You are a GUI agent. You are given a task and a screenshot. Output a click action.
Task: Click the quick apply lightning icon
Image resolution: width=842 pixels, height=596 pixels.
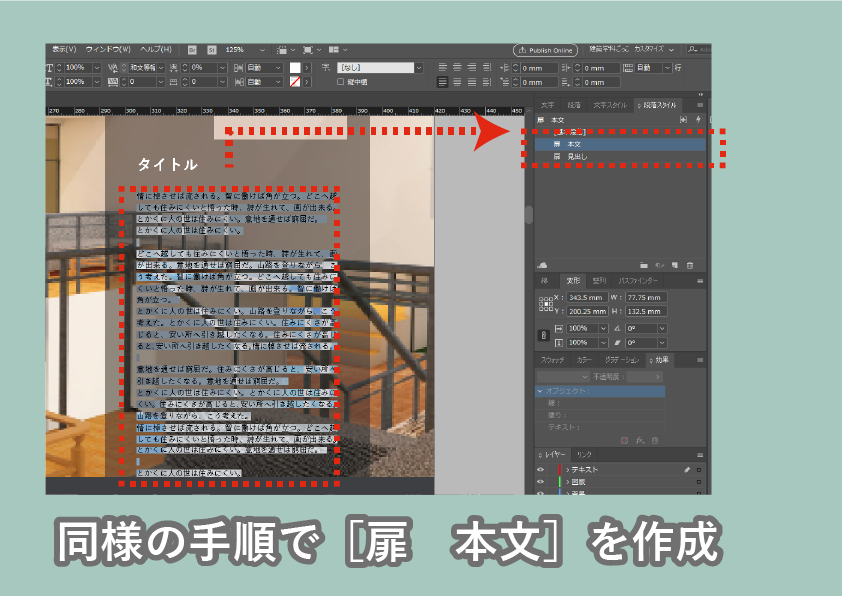(698, 120)
